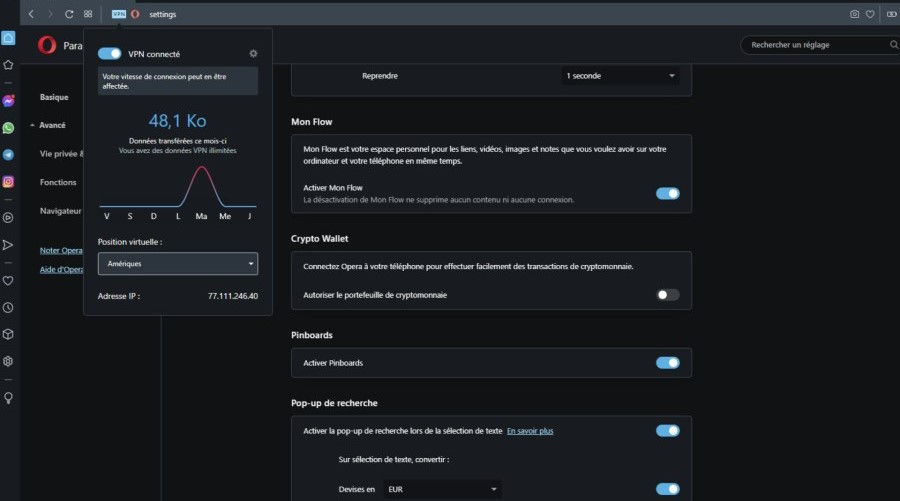Screen dimensions: 900x501
Task: Click the Pop-up de recherche heading
Action: (334, 403)
